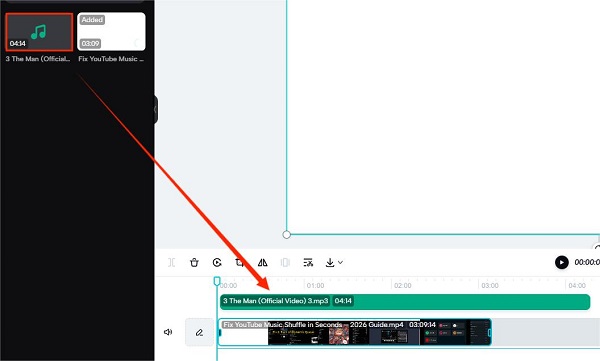Click the download clip icon
The height and width of the screenshot is (361, 600).
tap(330, 263)
